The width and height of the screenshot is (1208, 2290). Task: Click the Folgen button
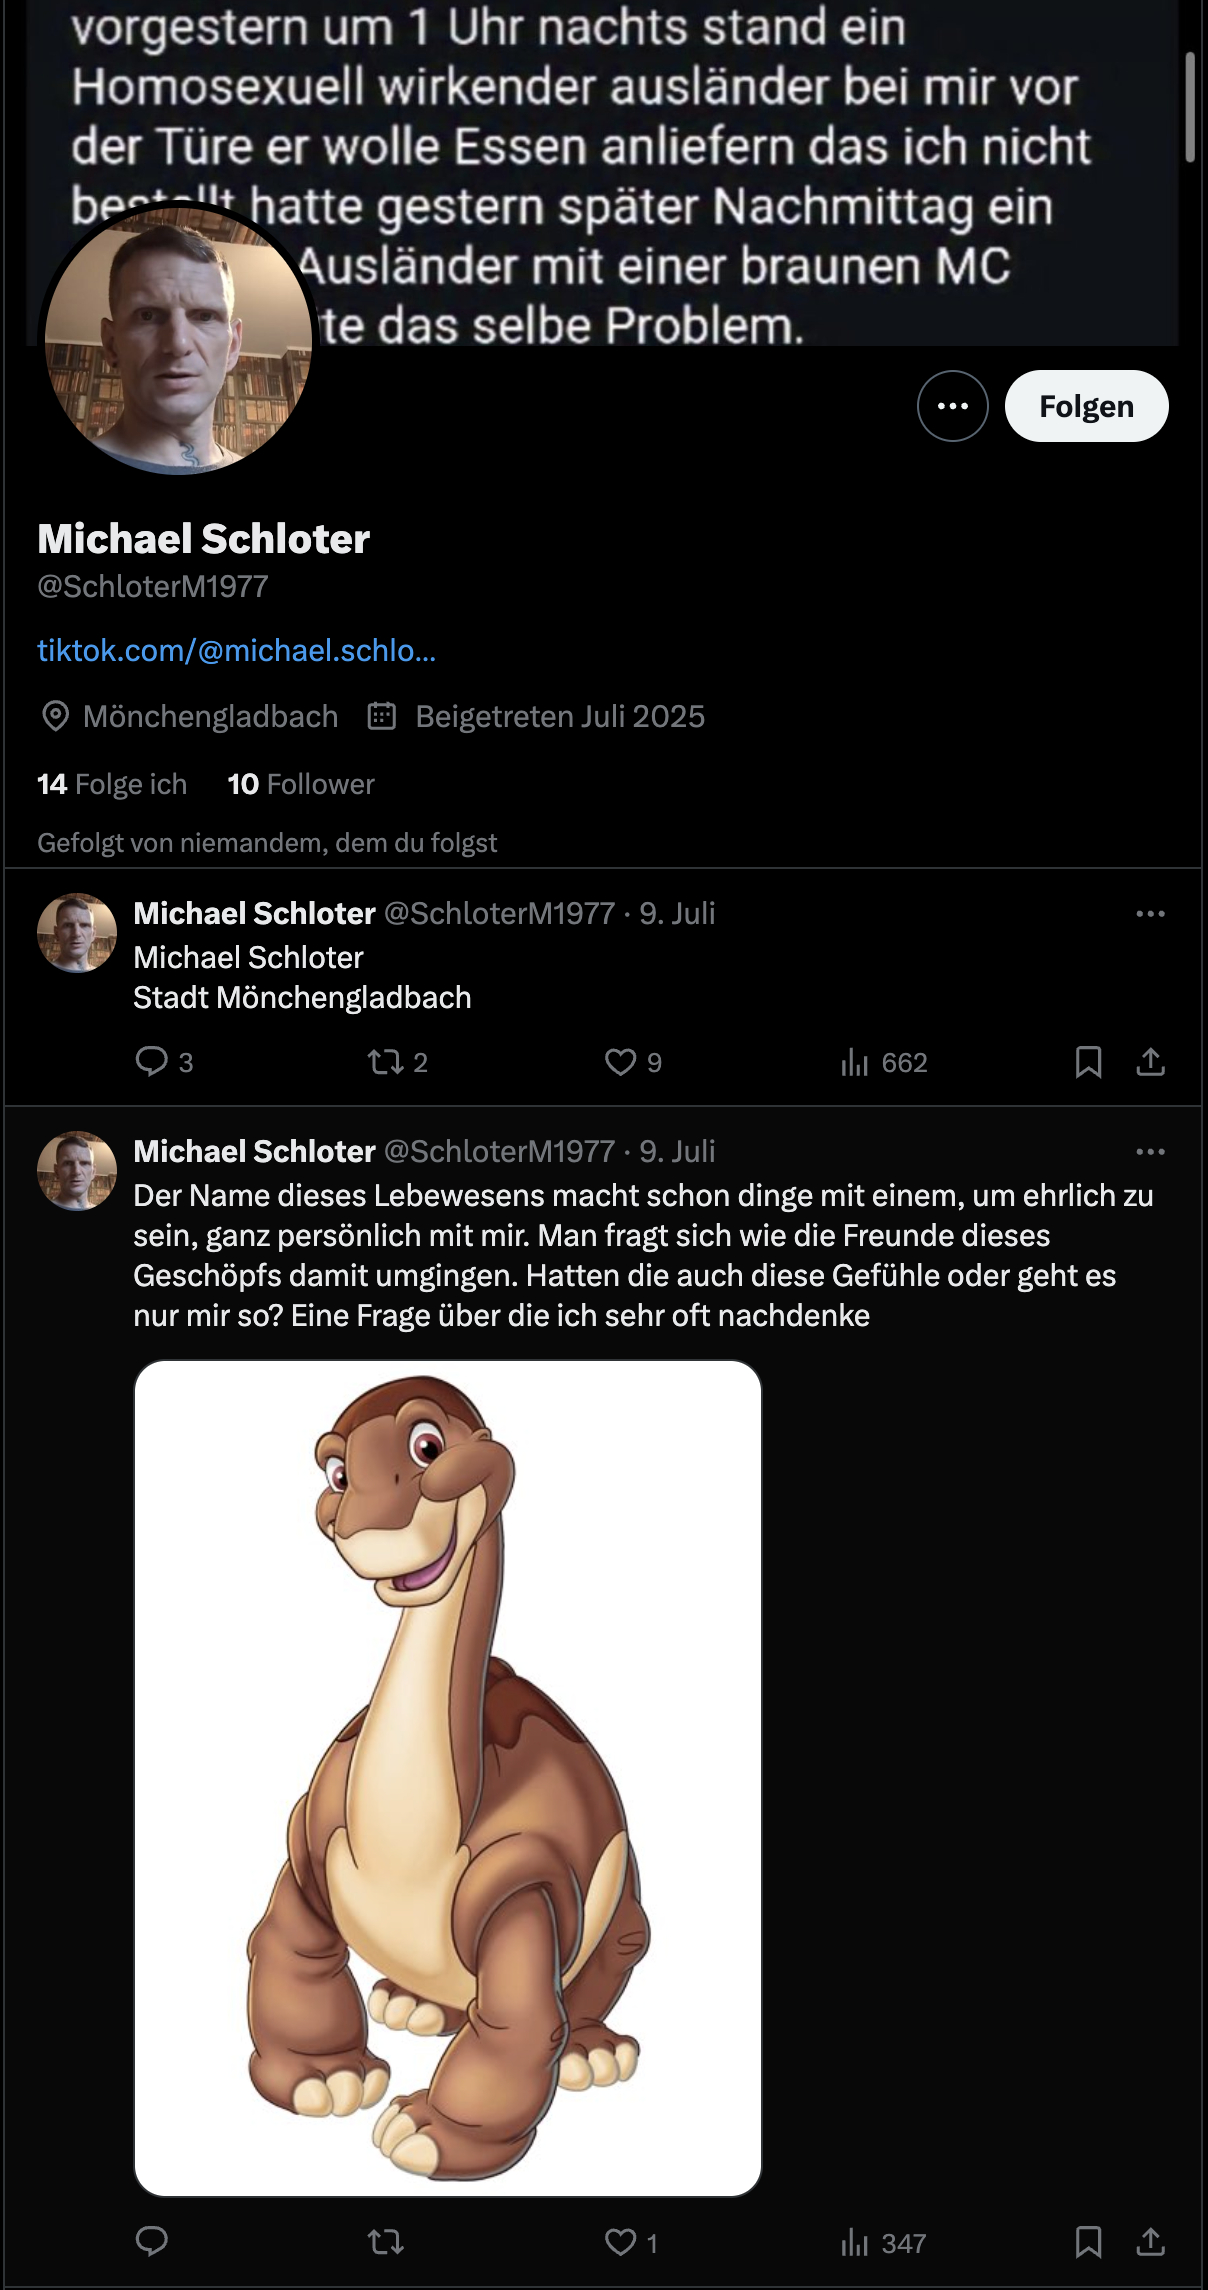[x=1086, y=406]
